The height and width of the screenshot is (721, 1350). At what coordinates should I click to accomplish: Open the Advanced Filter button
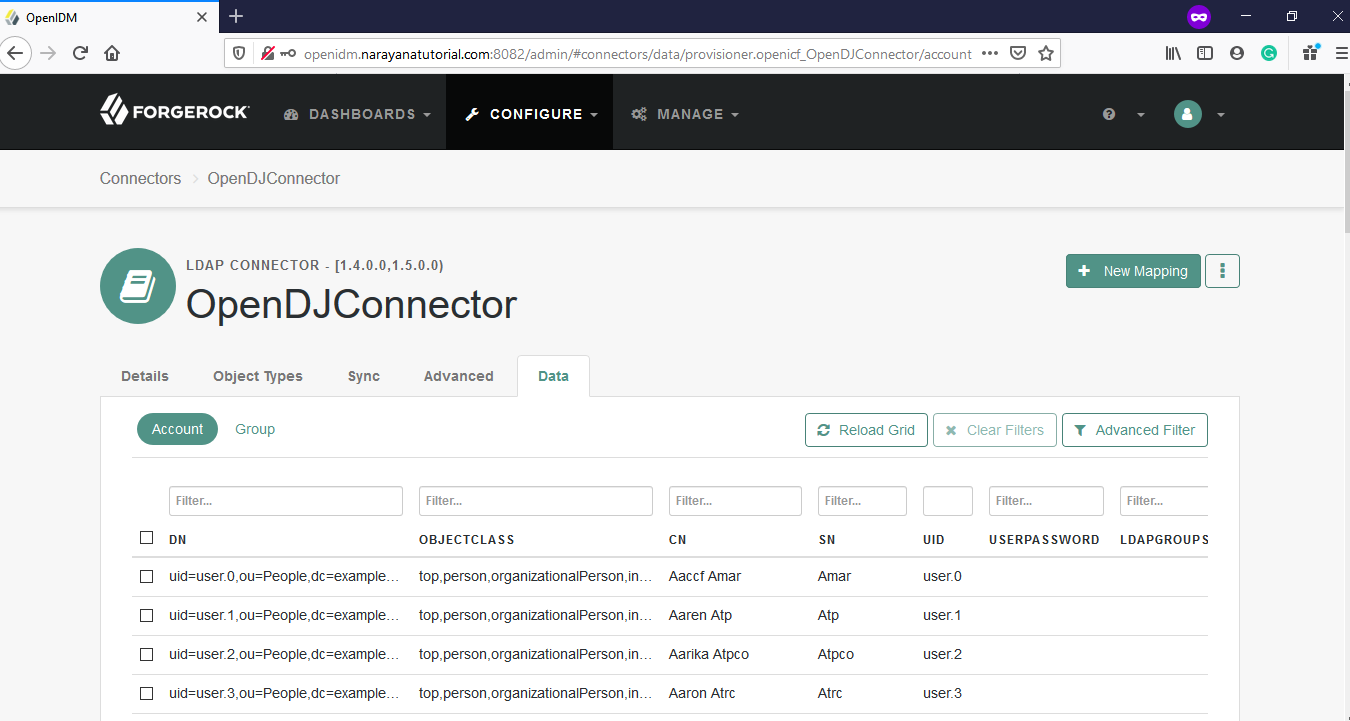1135,430
